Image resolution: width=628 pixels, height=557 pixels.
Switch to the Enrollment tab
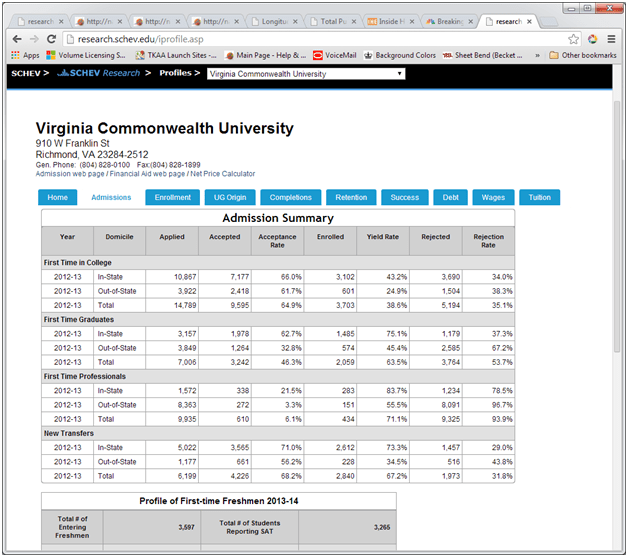tap(172, 197)
